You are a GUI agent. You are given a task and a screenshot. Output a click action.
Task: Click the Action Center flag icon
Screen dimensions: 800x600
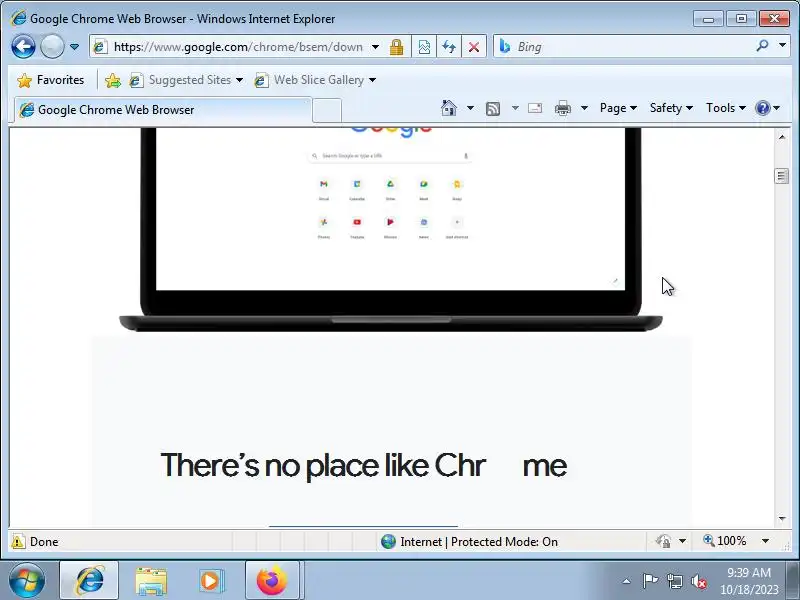click(650, 581)
